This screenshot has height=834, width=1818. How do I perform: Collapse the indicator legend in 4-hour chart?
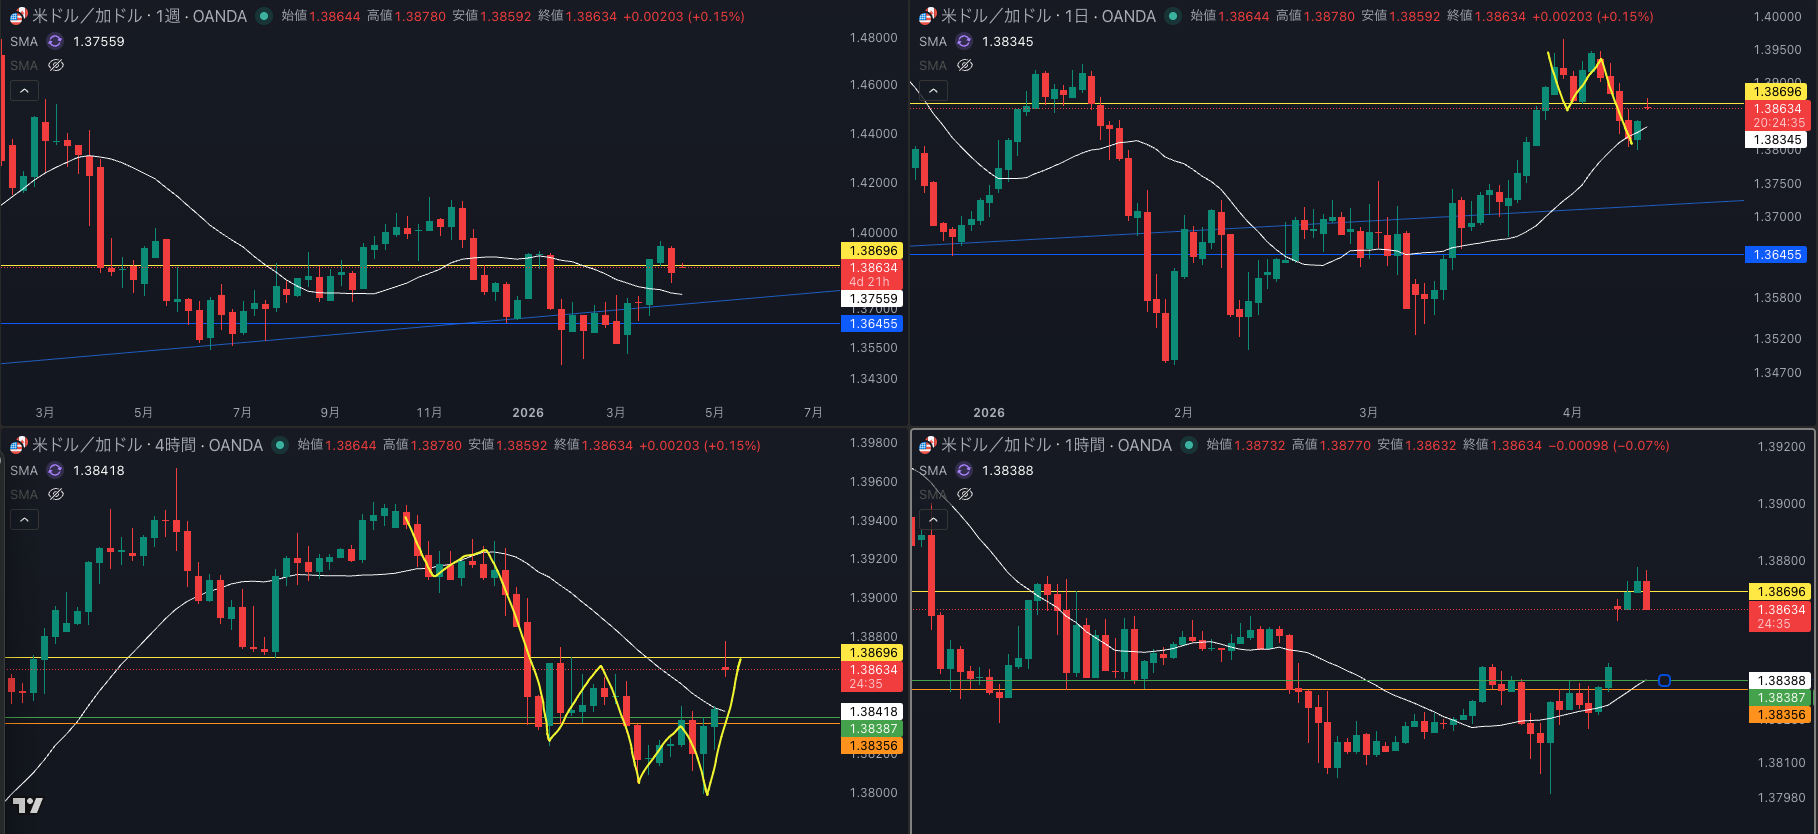[24, 520]
